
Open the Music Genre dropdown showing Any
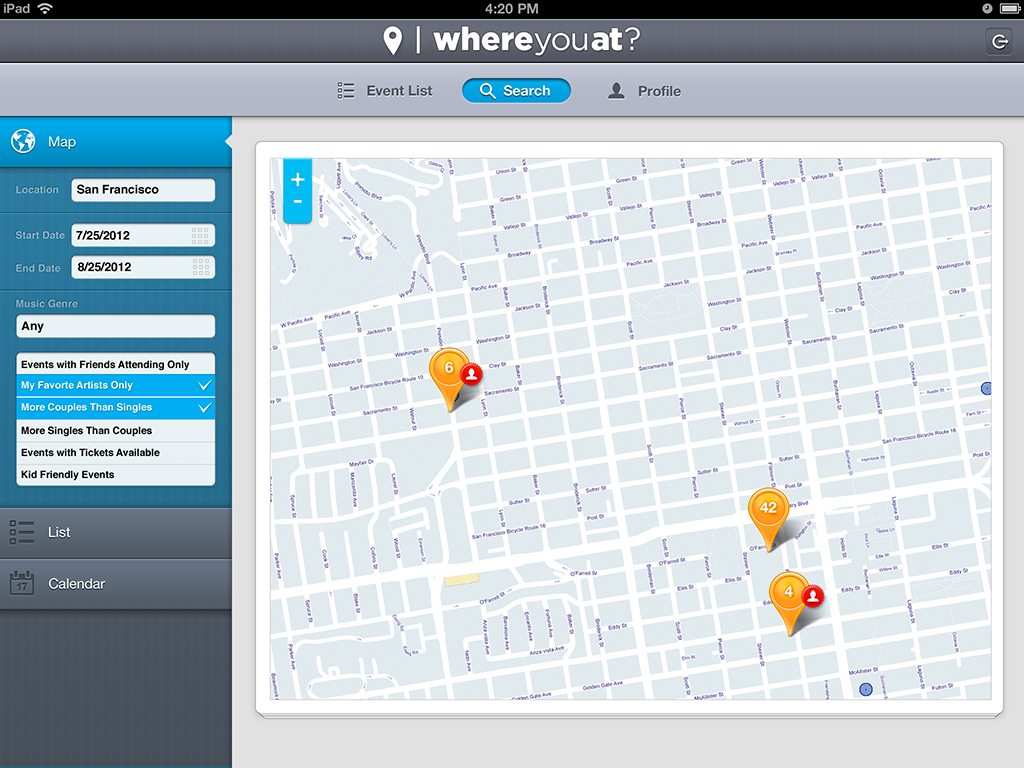click(116, 326)
